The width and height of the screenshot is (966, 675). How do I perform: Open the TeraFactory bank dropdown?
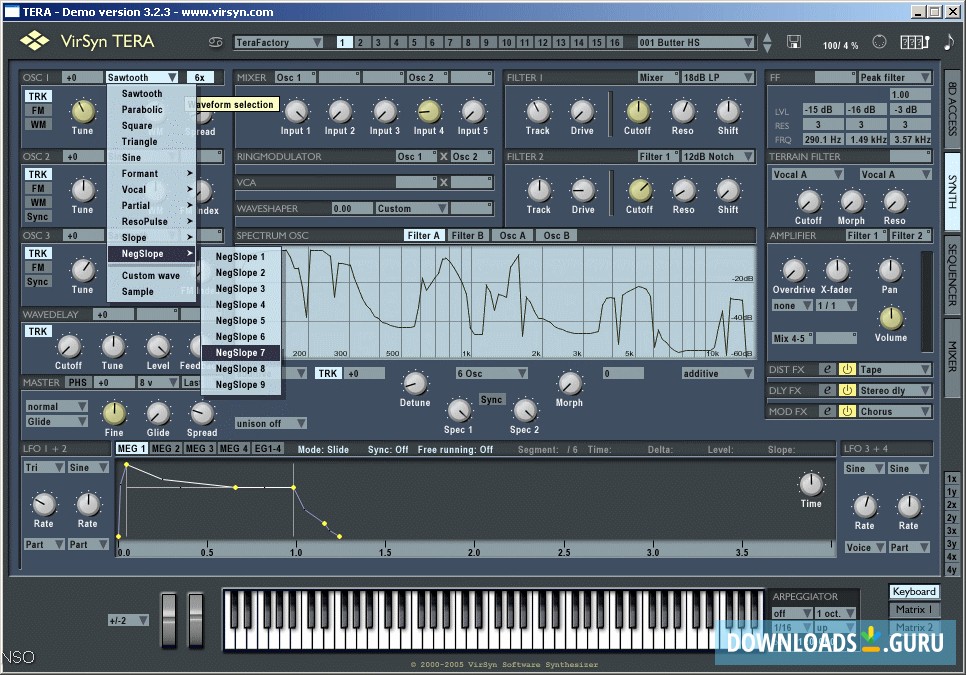(x=278, y=43)
